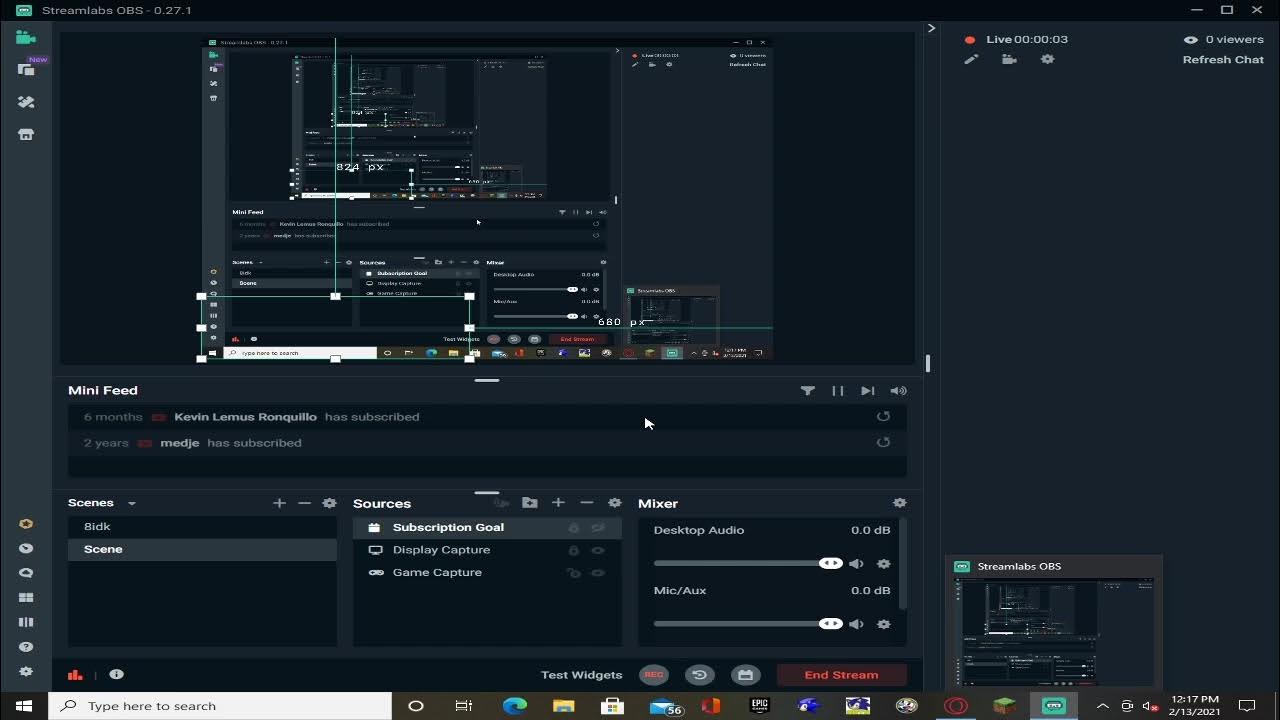
Task: Open the Layout Editor grid icon
Action: click(x=26, y=597)
